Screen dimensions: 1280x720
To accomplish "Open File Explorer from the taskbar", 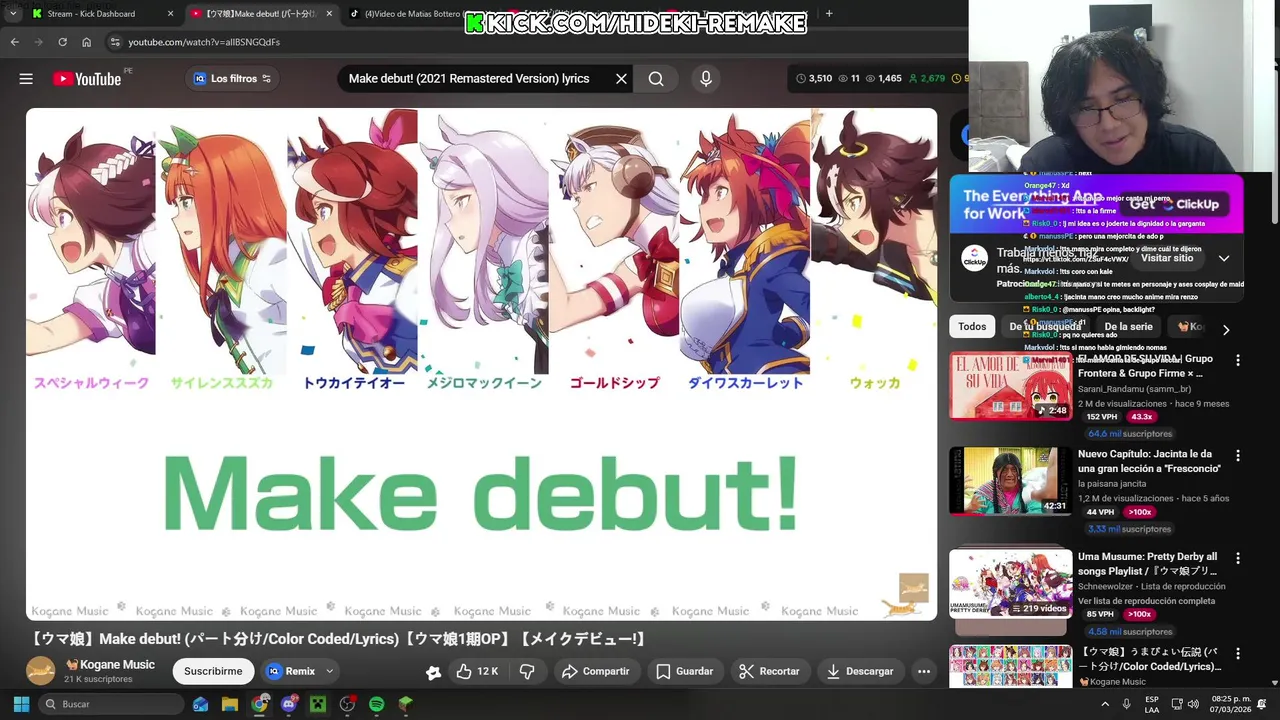I will coord(230,704).
